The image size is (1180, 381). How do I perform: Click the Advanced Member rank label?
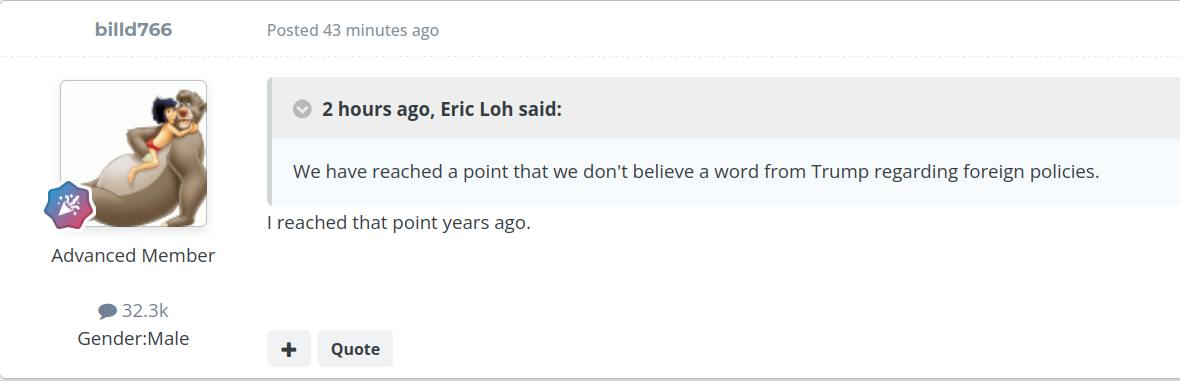pos(133,255)
